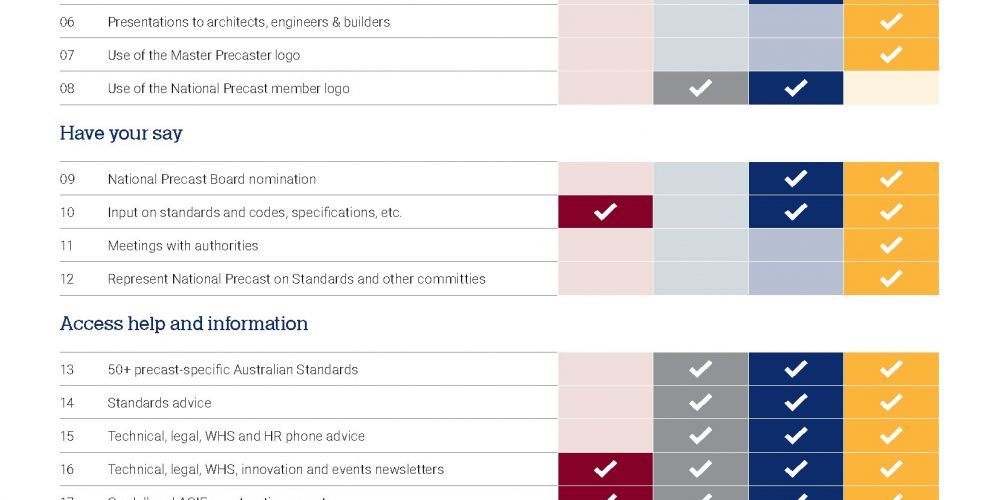Viewport: 1000px width, 500px height.
Task: Click grey checkmark for National Precast member logo
Action: click(x=700, y=88)
